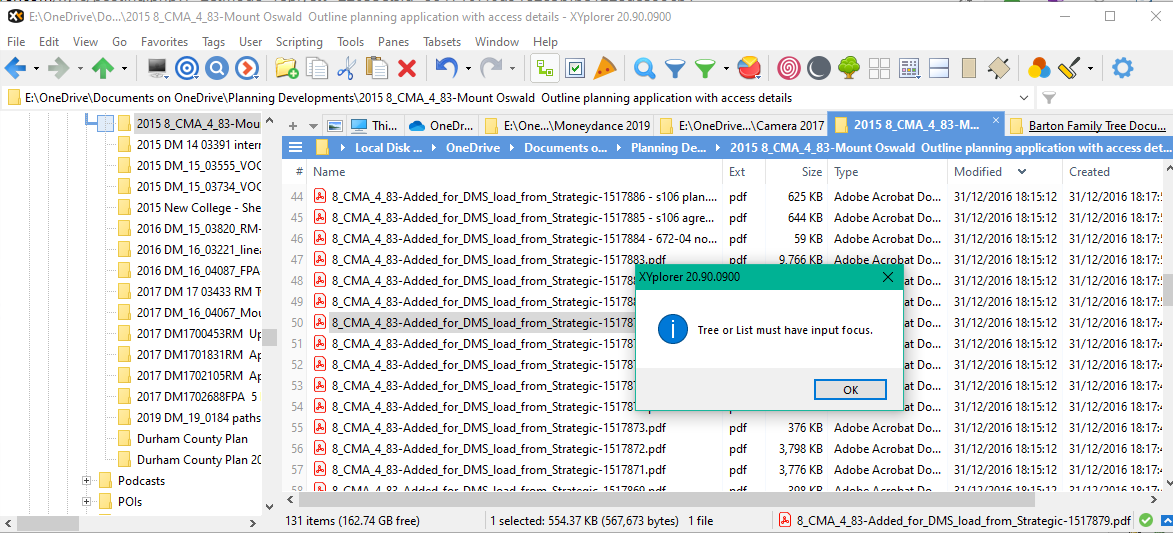Image resolution: width=1173 pixels, height=533 pixels.
Task: Toggle the Dual Pane toolbar button
Action: pos(938,68)
